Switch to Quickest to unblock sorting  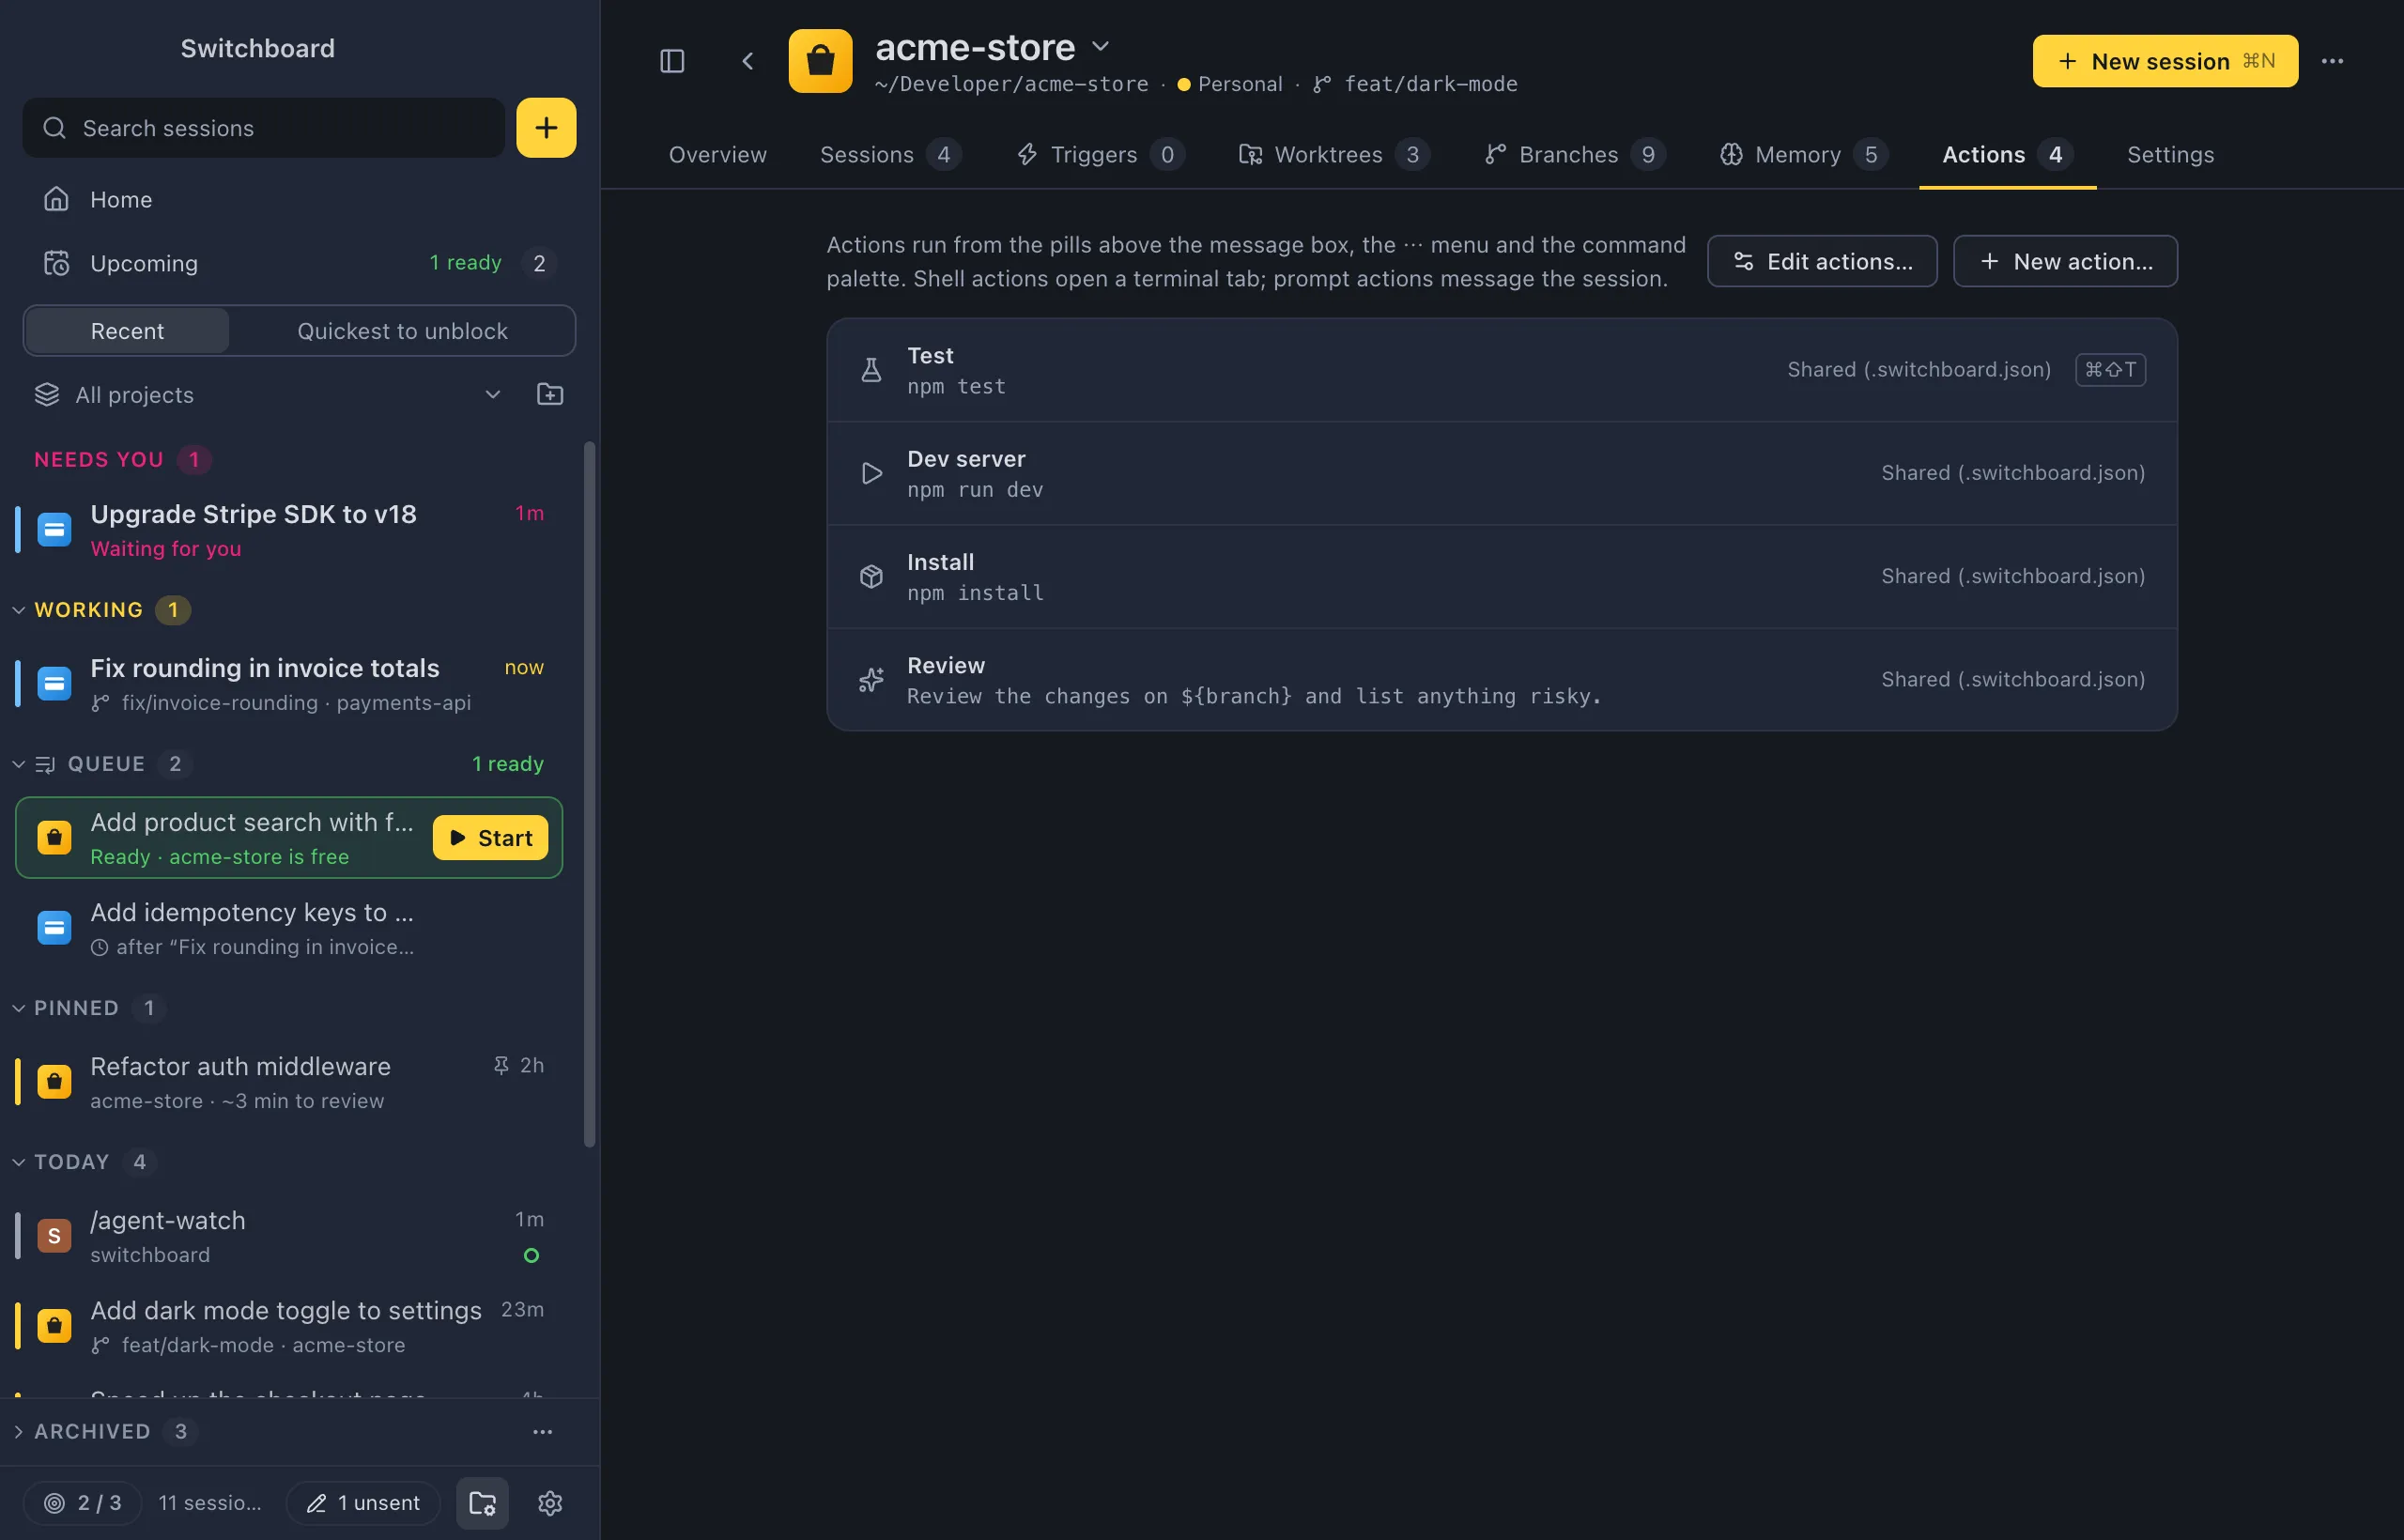tap(402, 331)
